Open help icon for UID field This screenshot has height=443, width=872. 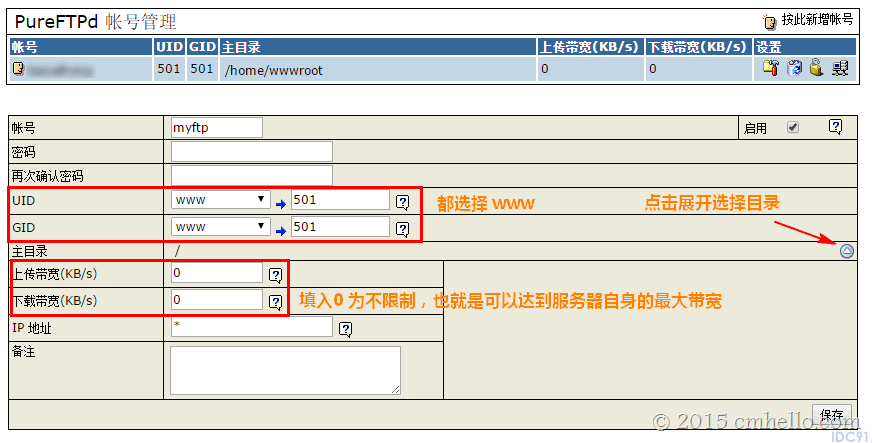point(403,202)
